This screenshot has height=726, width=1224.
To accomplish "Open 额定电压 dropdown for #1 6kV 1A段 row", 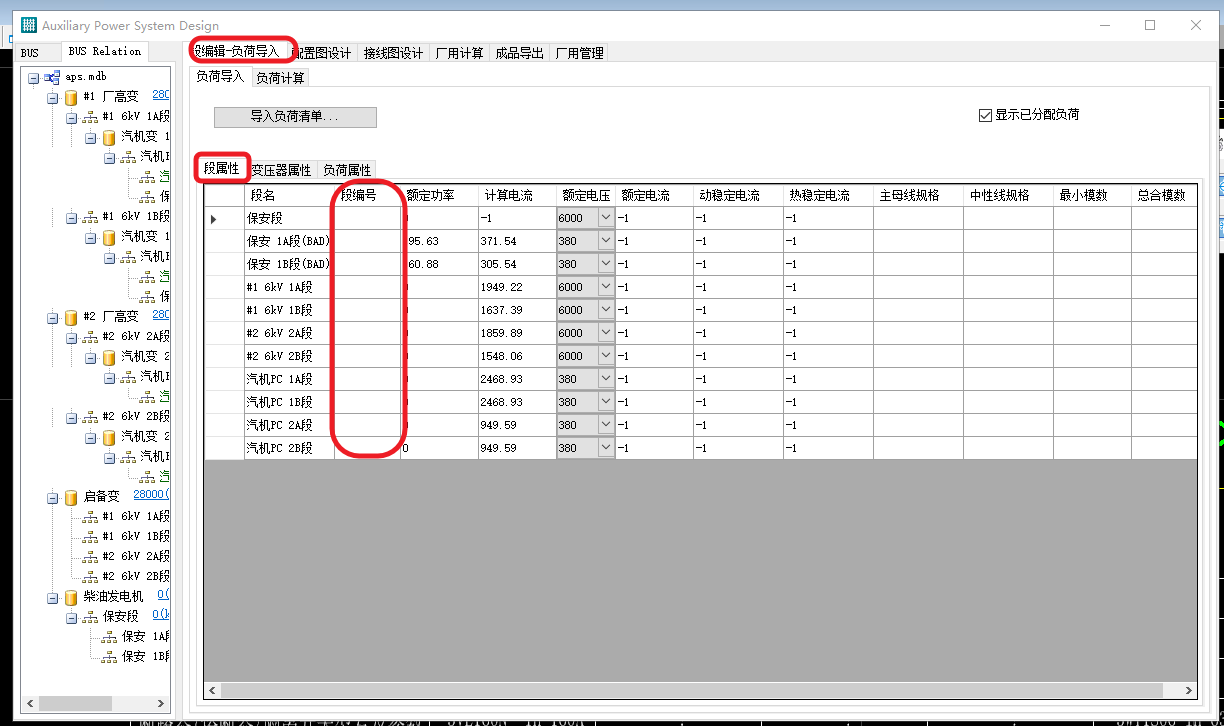I will [606, 287].
